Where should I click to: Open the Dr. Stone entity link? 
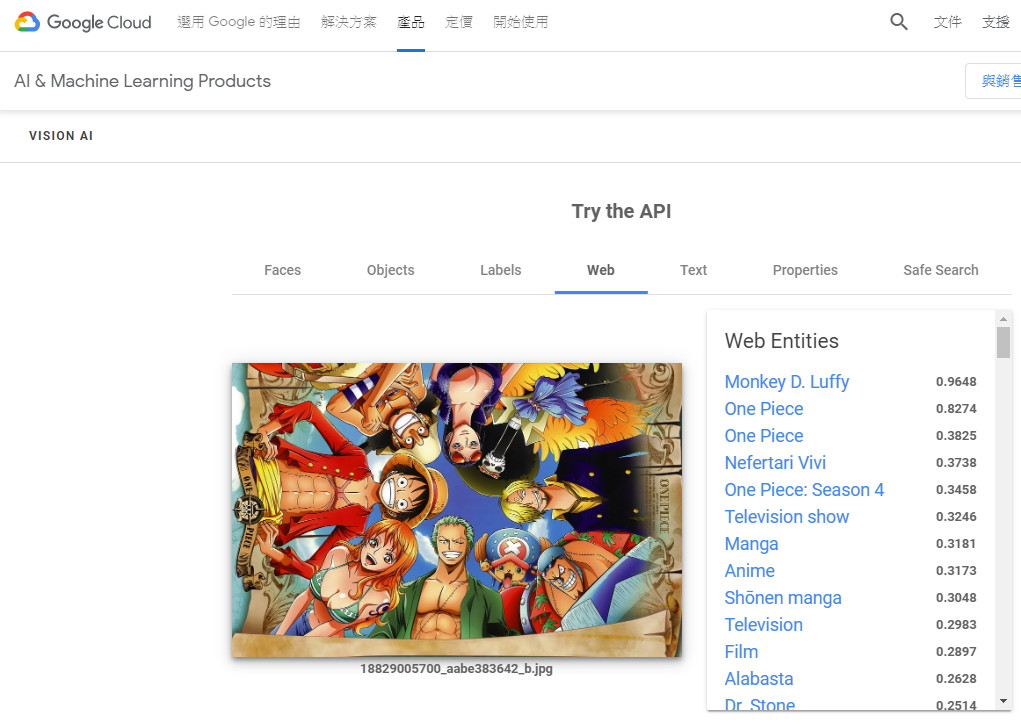click(x=760, y=705)
